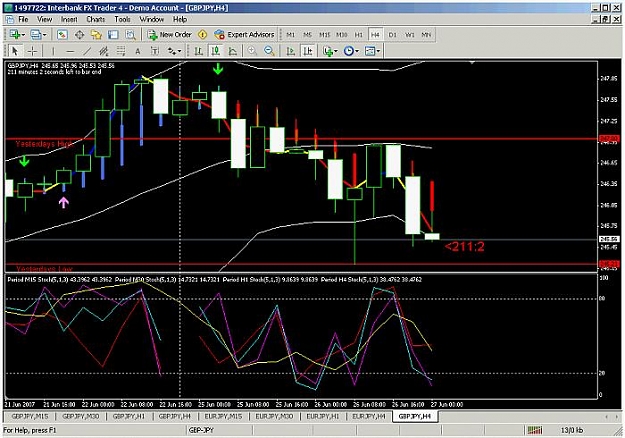This screenshot has width=625, height=438.
Task: Zoom in on the chart
Action: coord(252,51)
